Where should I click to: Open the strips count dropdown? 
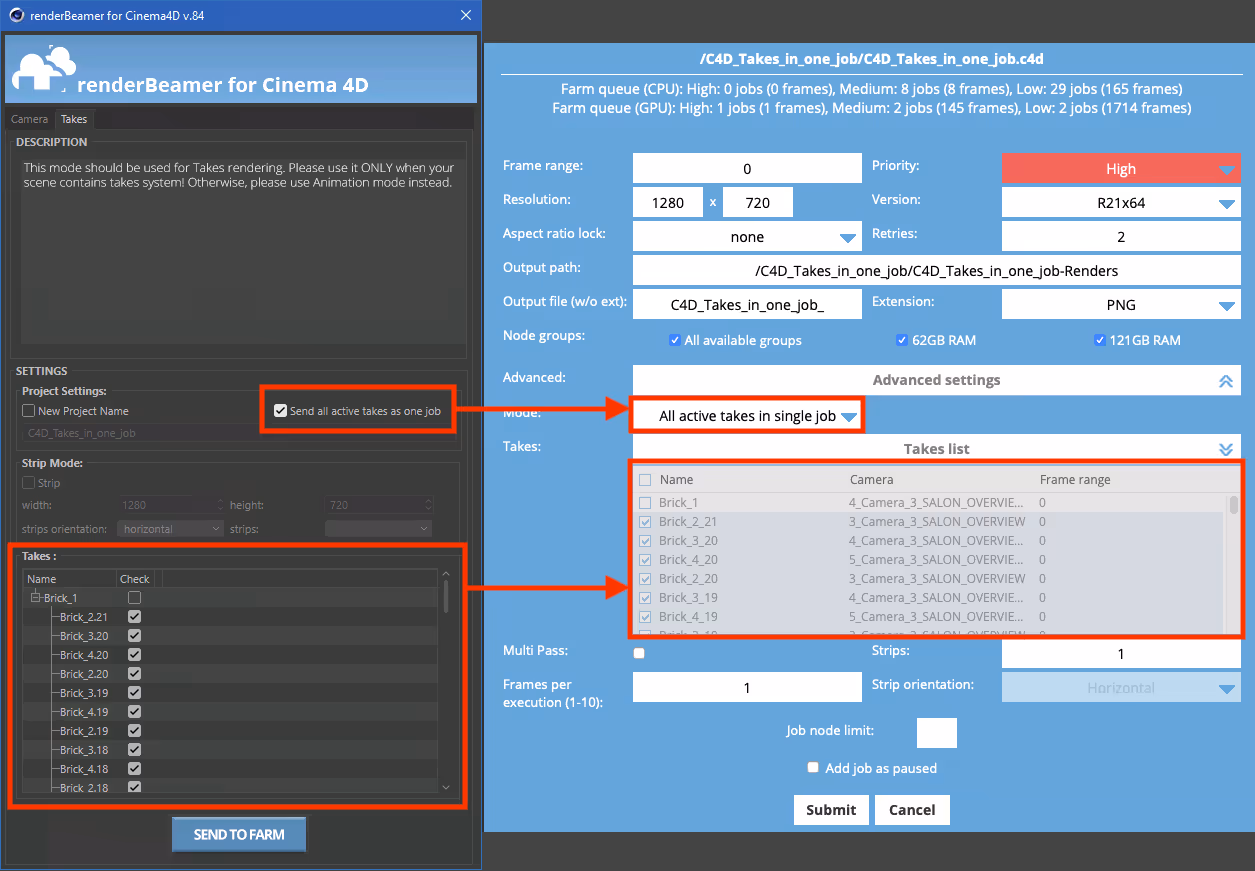(x=378, y=528)
